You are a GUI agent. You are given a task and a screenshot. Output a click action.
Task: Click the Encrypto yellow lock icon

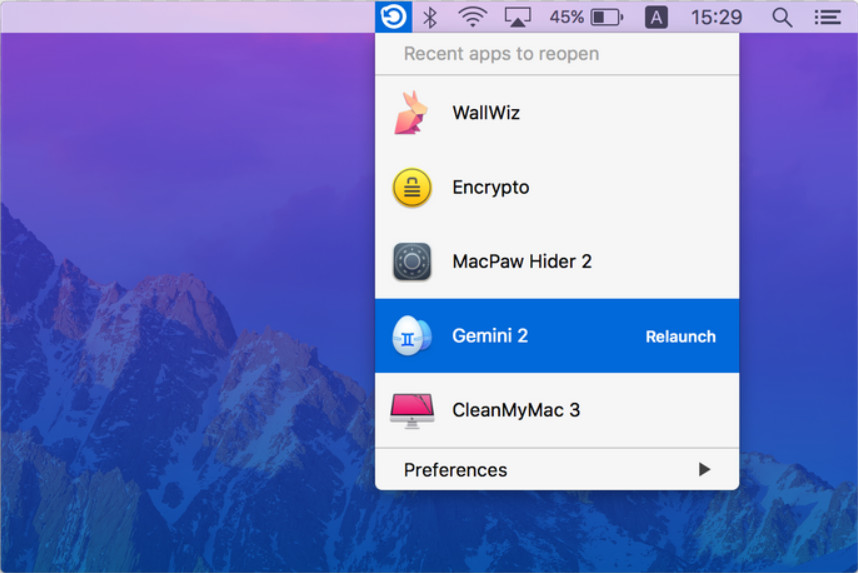(412, 187)
